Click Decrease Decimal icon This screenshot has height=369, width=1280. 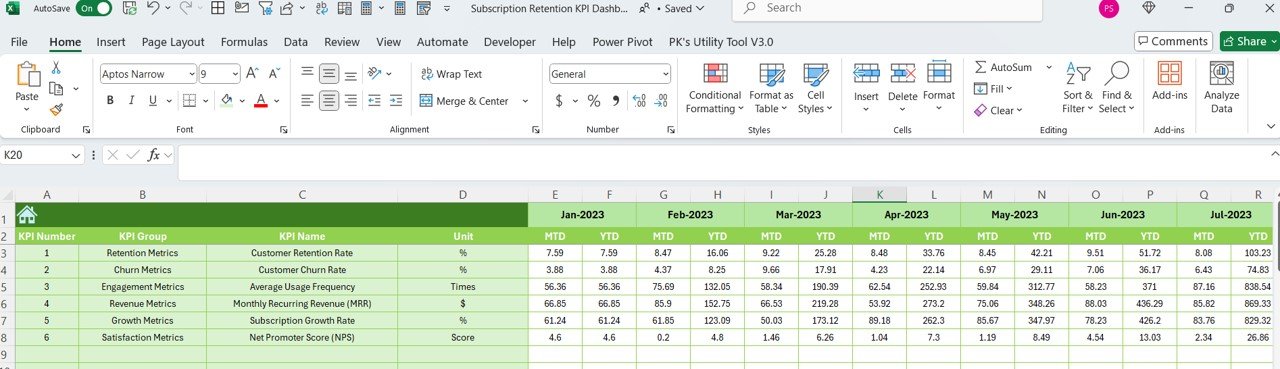click(662, 101)
